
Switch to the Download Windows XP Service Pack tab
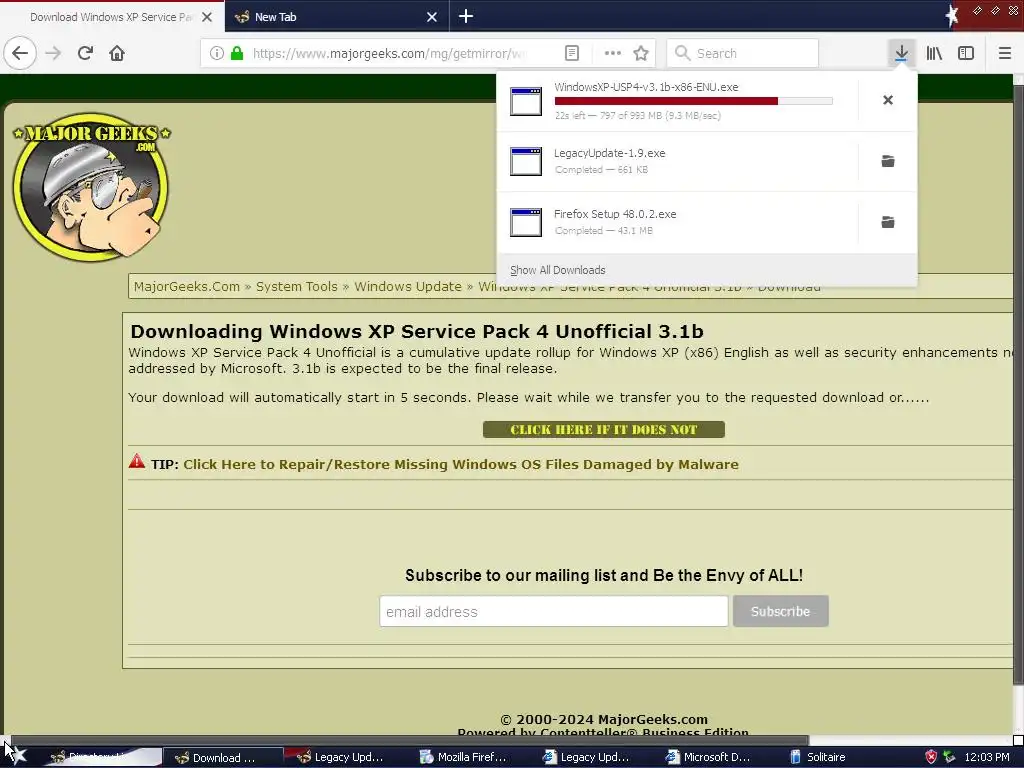111,17
